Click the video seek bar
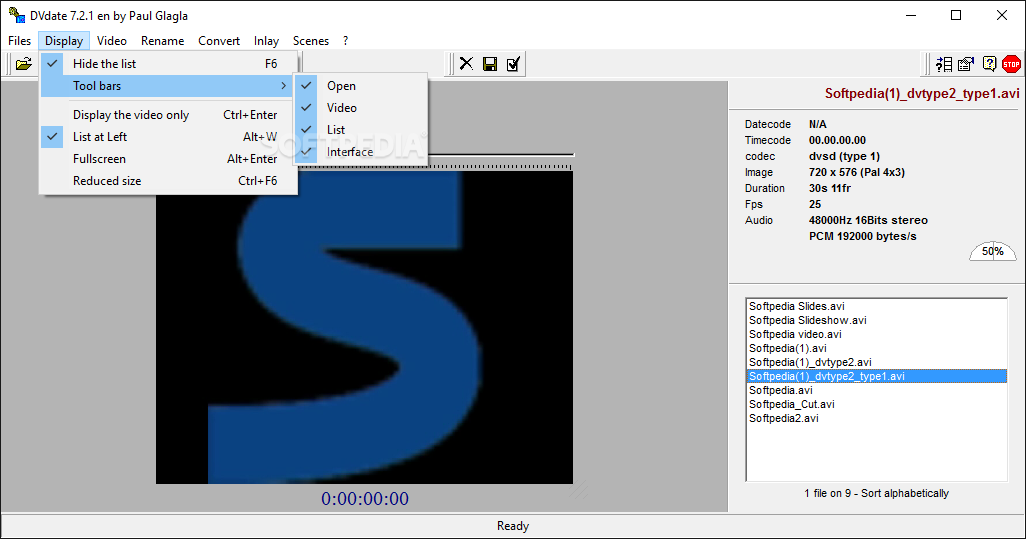The height and width of the screenshot is (539, 1026). pos(501,155)
